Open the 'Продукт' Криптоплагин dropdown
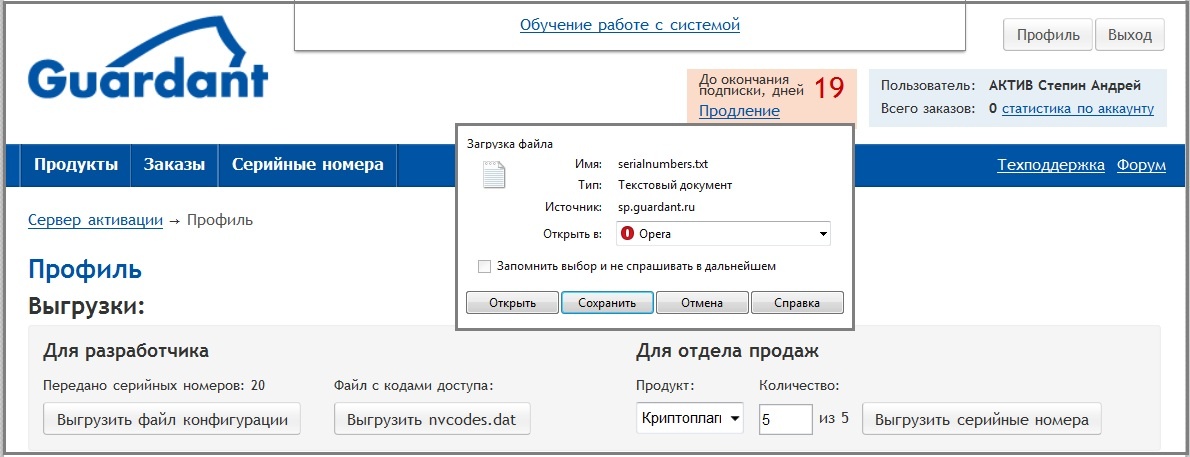This screenshot has width=1190, height=457. [x=690, y=419]
